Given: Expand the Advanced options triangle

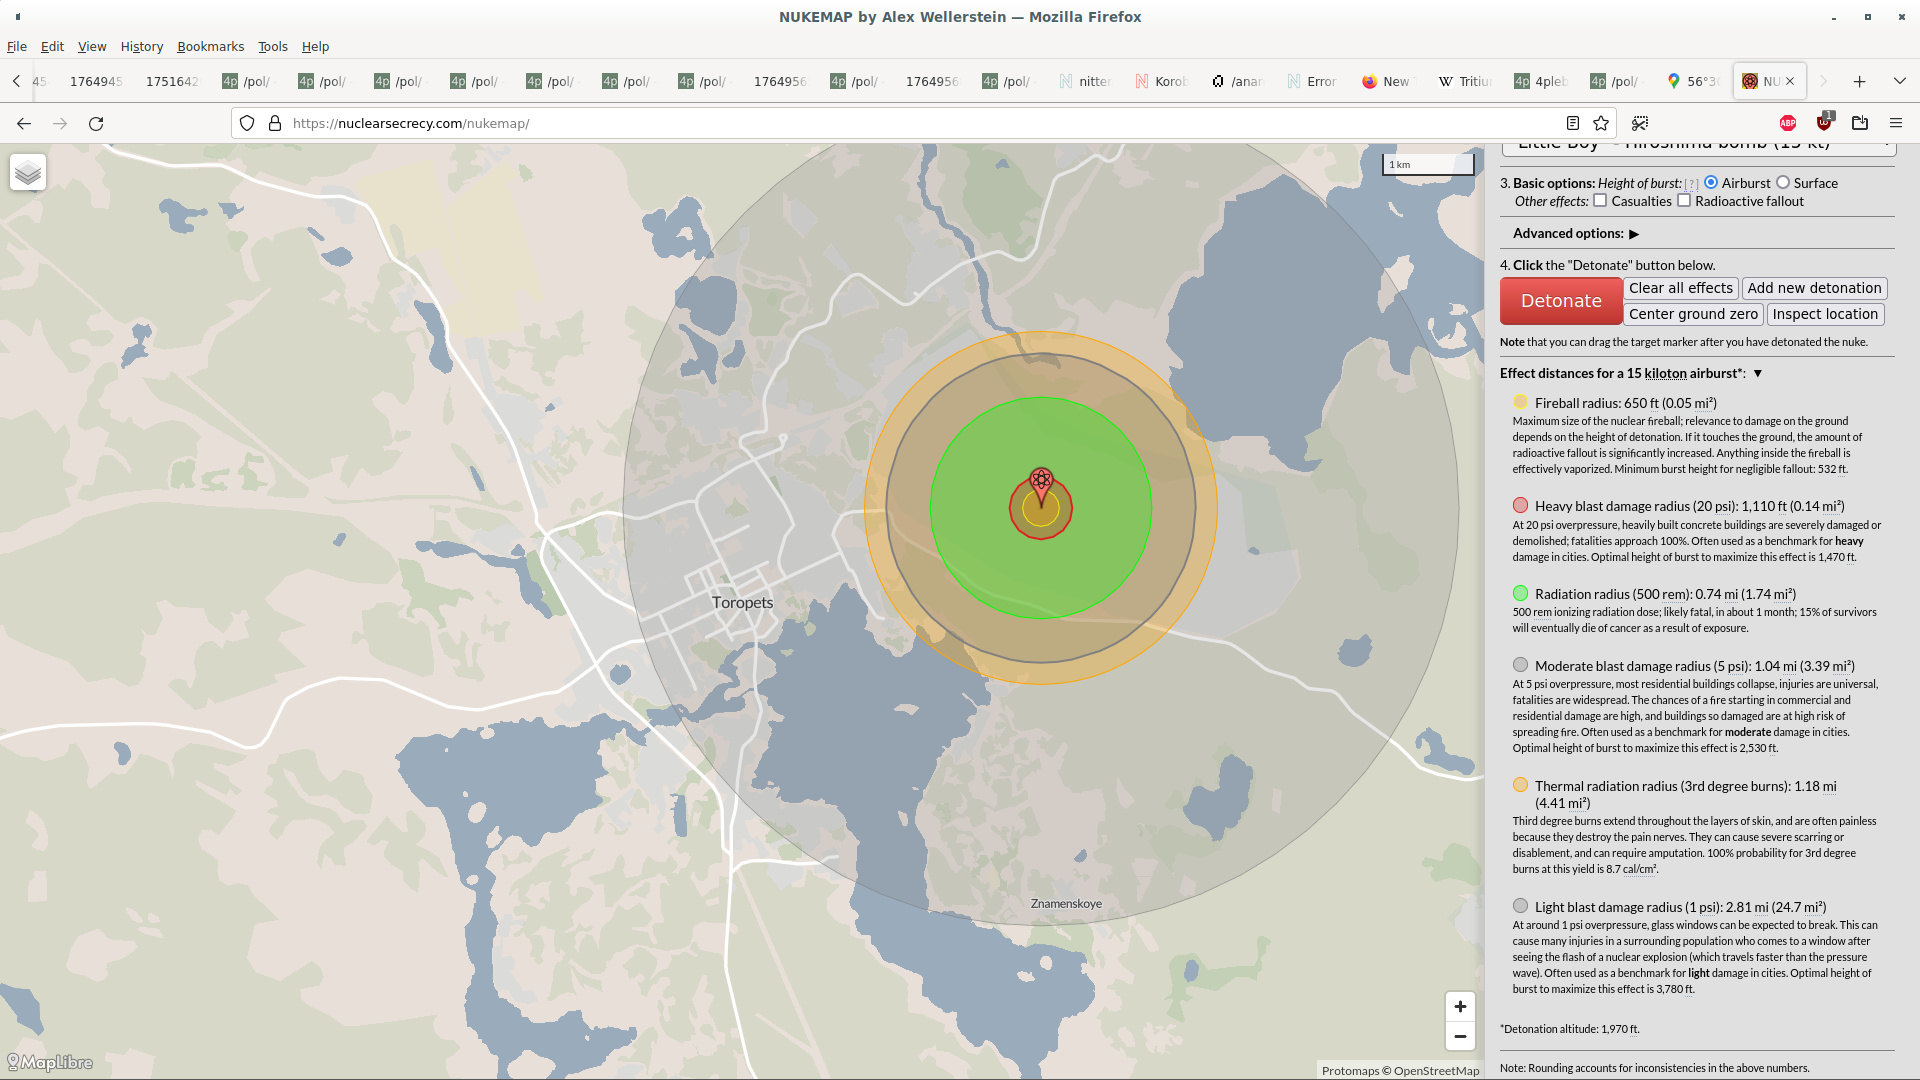Looking at the screenshot, I should [x=1634, y=234].
